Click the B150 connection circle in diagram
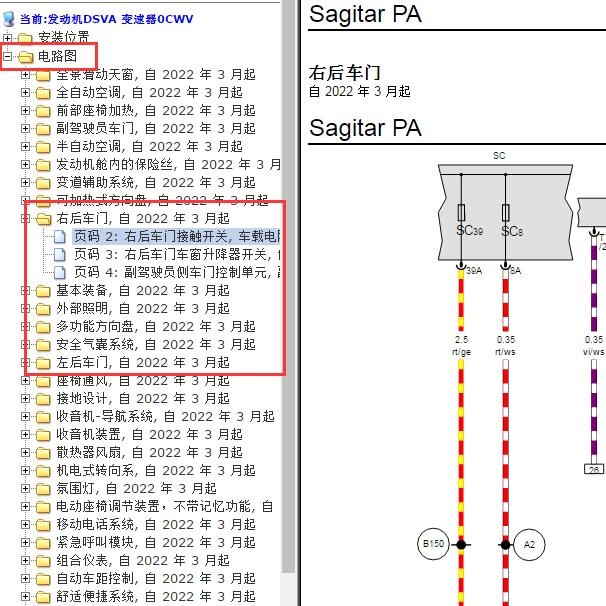The image size is (606, 606). pyautogui.click(x=433, y=544)
